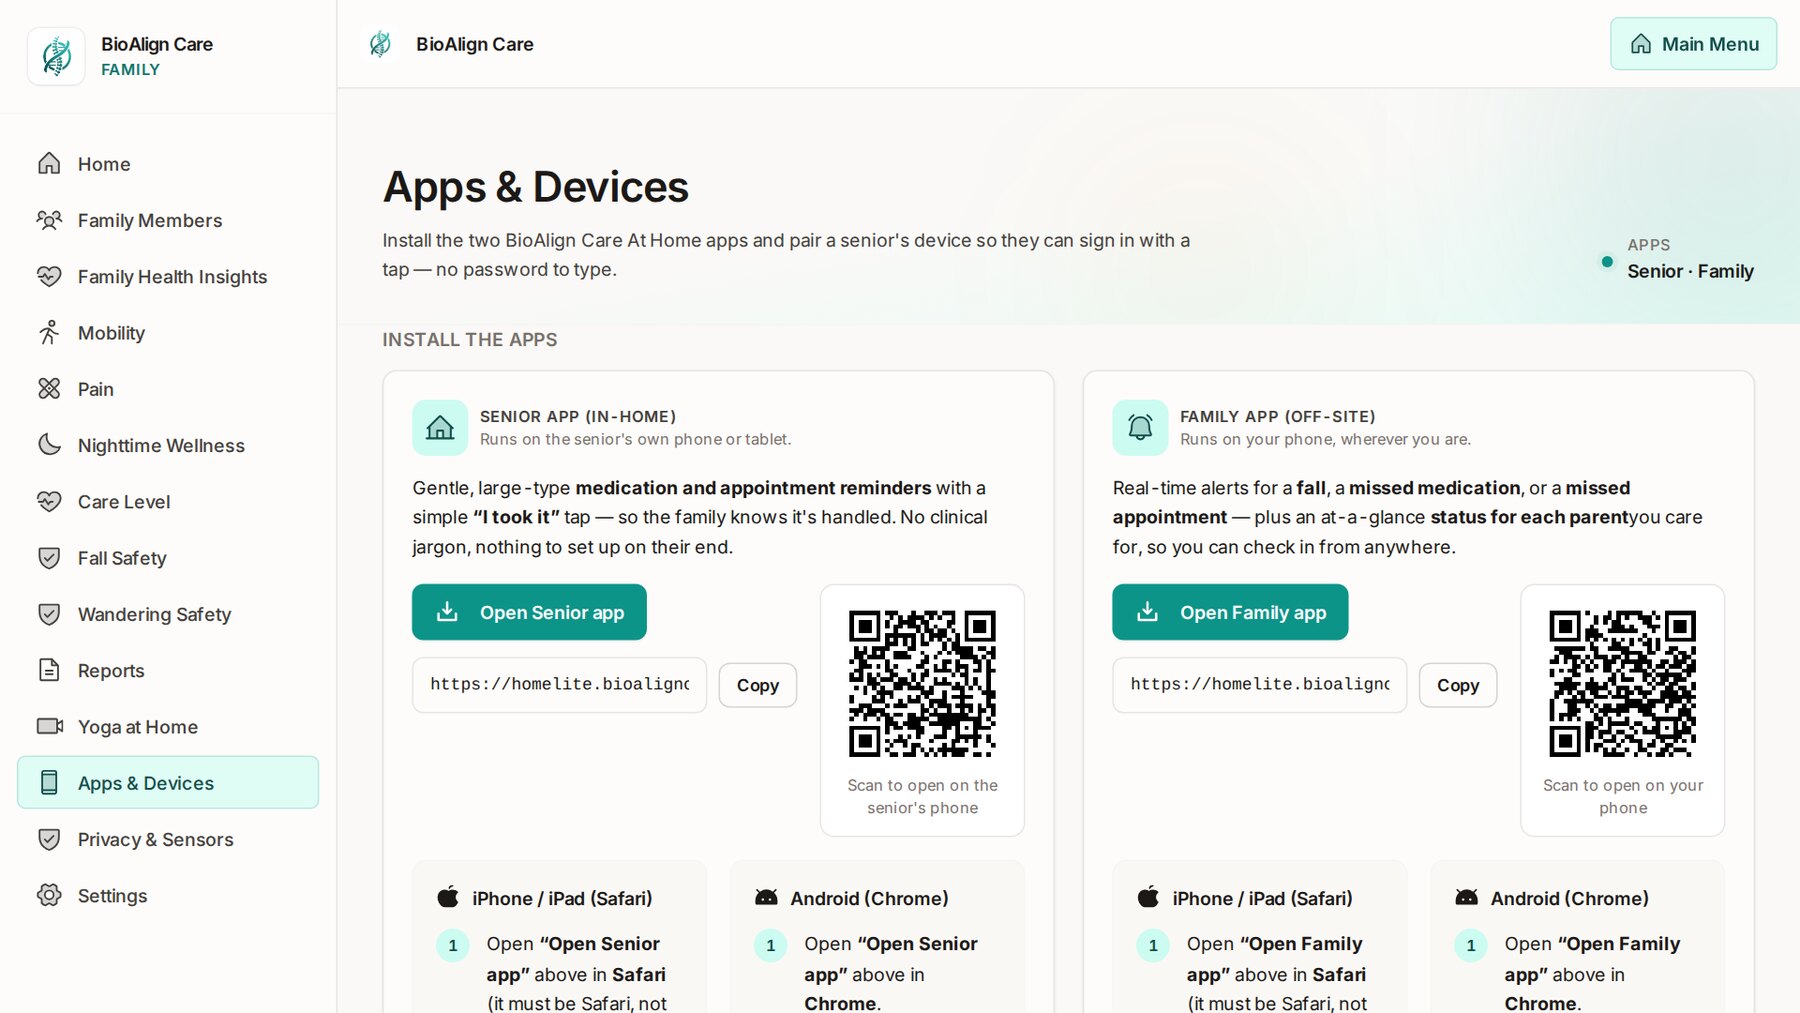Copy the Family app link
This screenshot has width=1800, height=1013.
coord(1458,685)
